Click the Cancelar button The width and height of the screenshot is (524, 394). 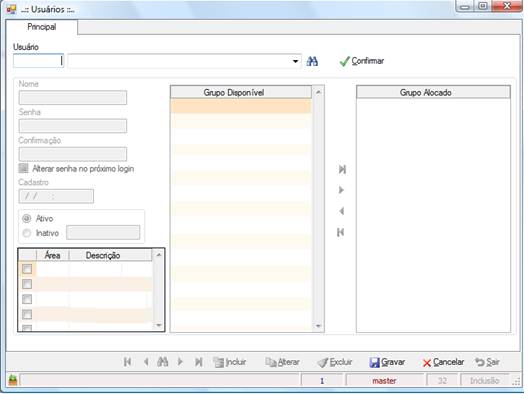pyautogui.click(x=443, y=362)
